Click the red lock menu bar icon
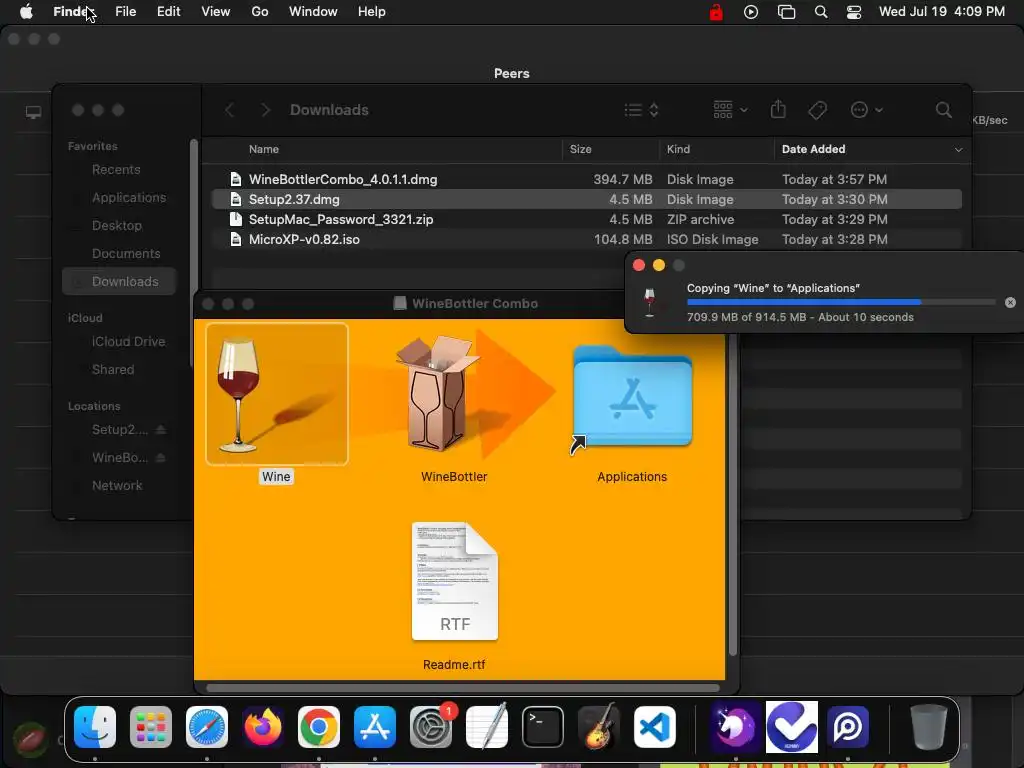Screen dimensions: 1024x768 click(x=716, y=12)
